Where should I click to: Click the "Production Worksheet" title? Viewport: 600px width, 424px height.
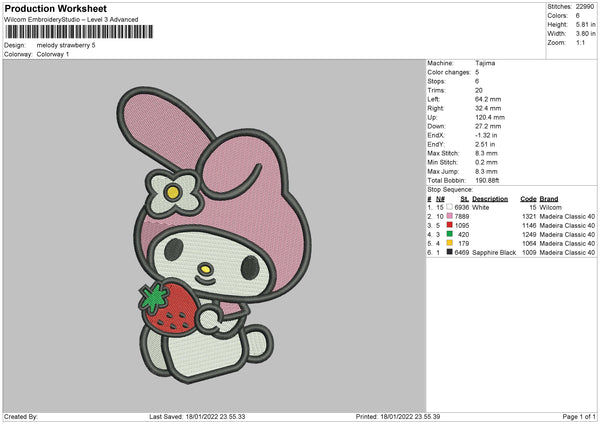click(55, 8)
